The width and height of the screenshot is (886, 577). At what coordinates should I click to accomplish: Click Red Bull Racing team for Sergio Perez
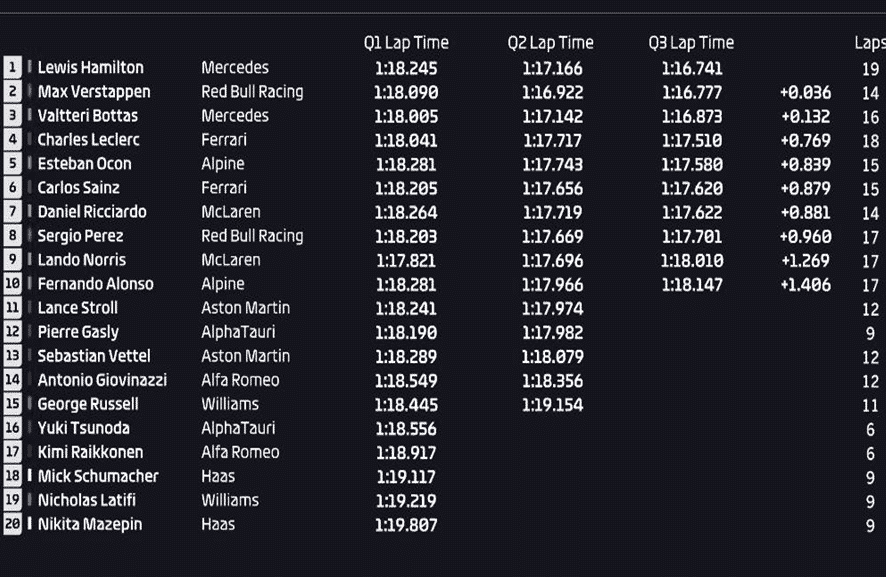pyautogui.click(x=252, y=236)
